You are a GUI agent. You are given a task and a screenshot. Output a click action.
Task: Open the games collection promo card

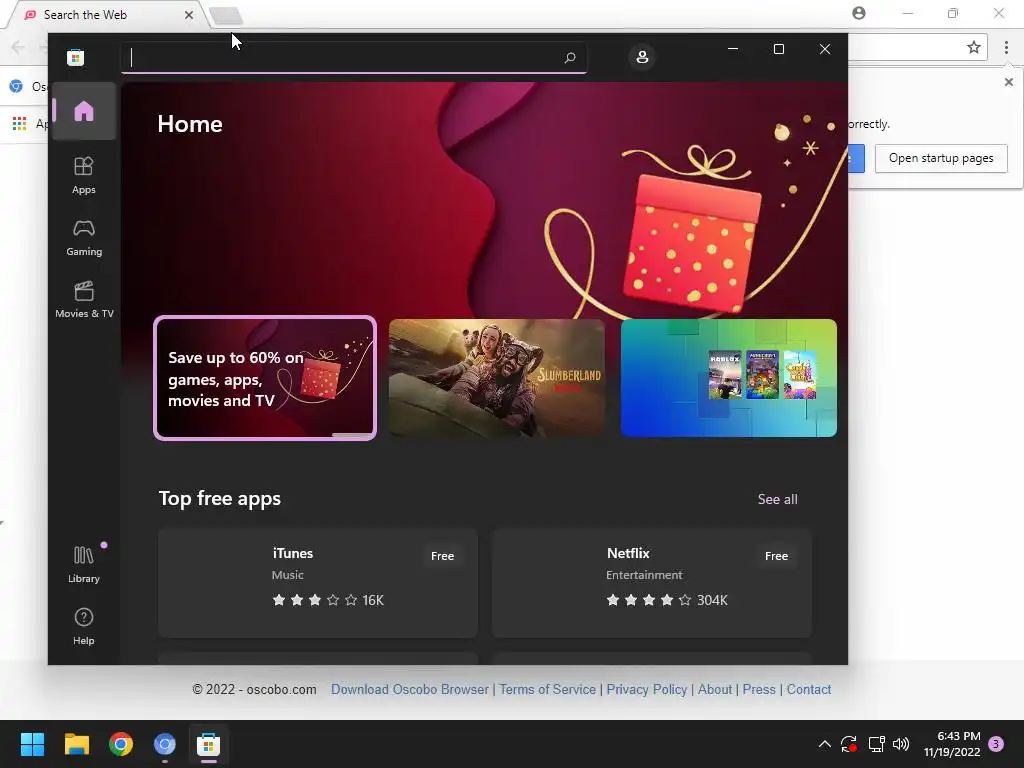tap(729, 378)
